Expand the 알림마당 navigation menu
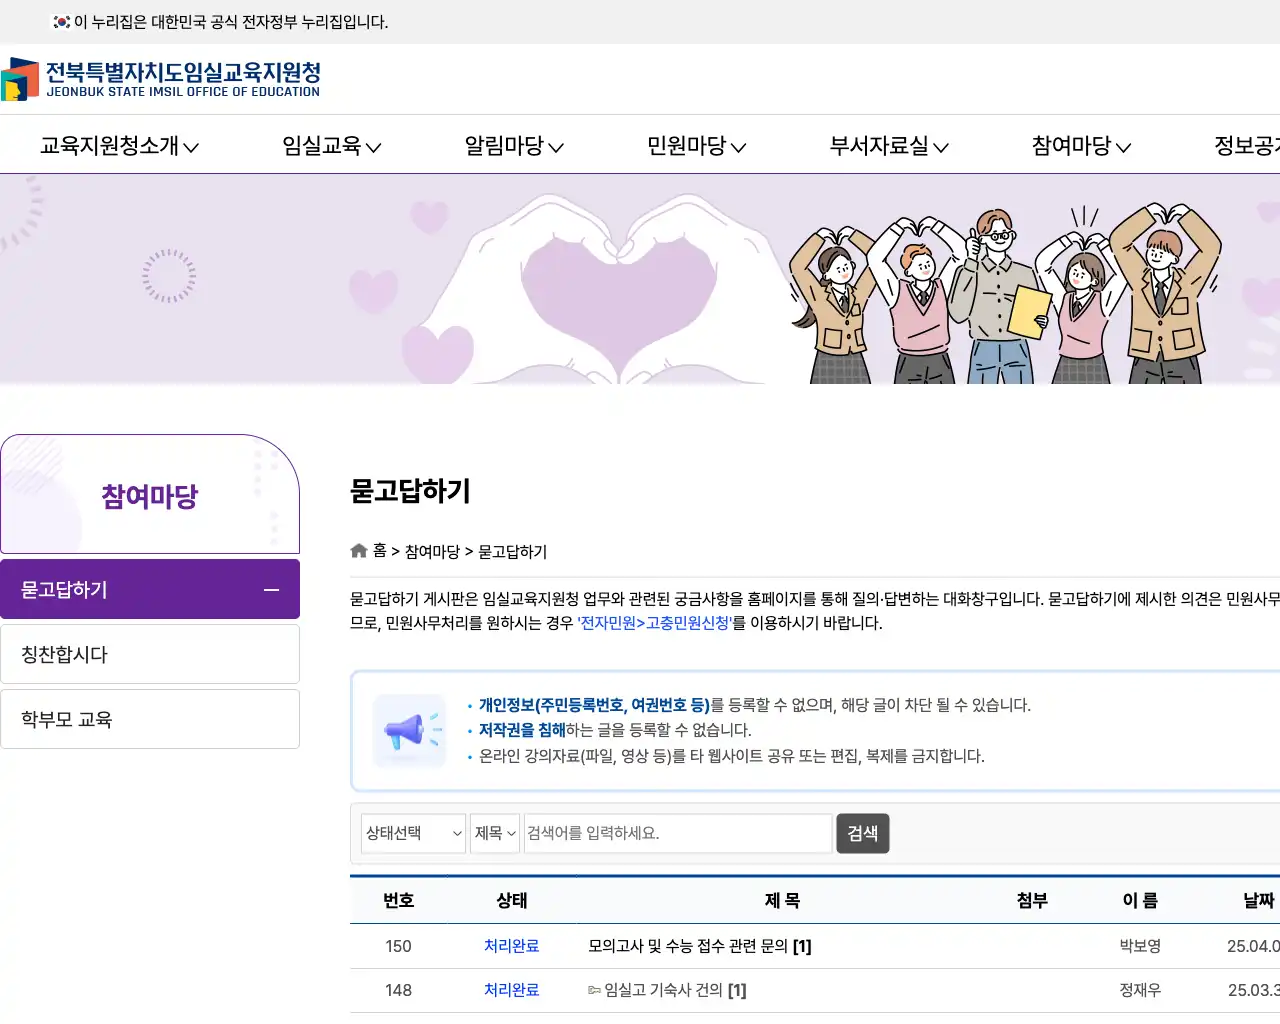Viewport: 1280px width, 1024px height. 513,144
